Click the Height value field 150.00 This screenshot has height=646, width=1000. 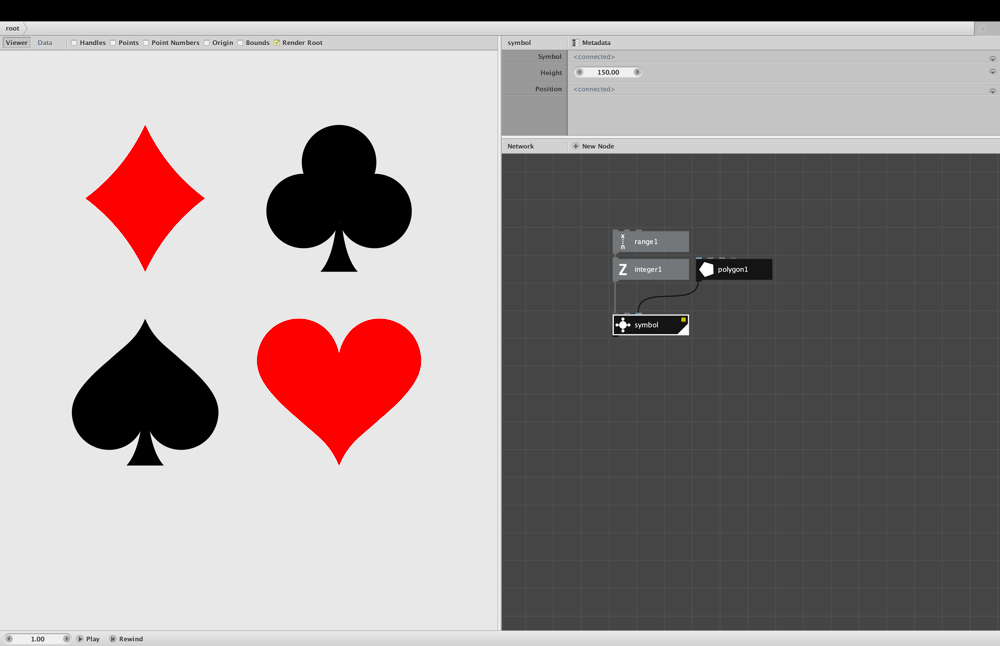(x=608, y=72)
